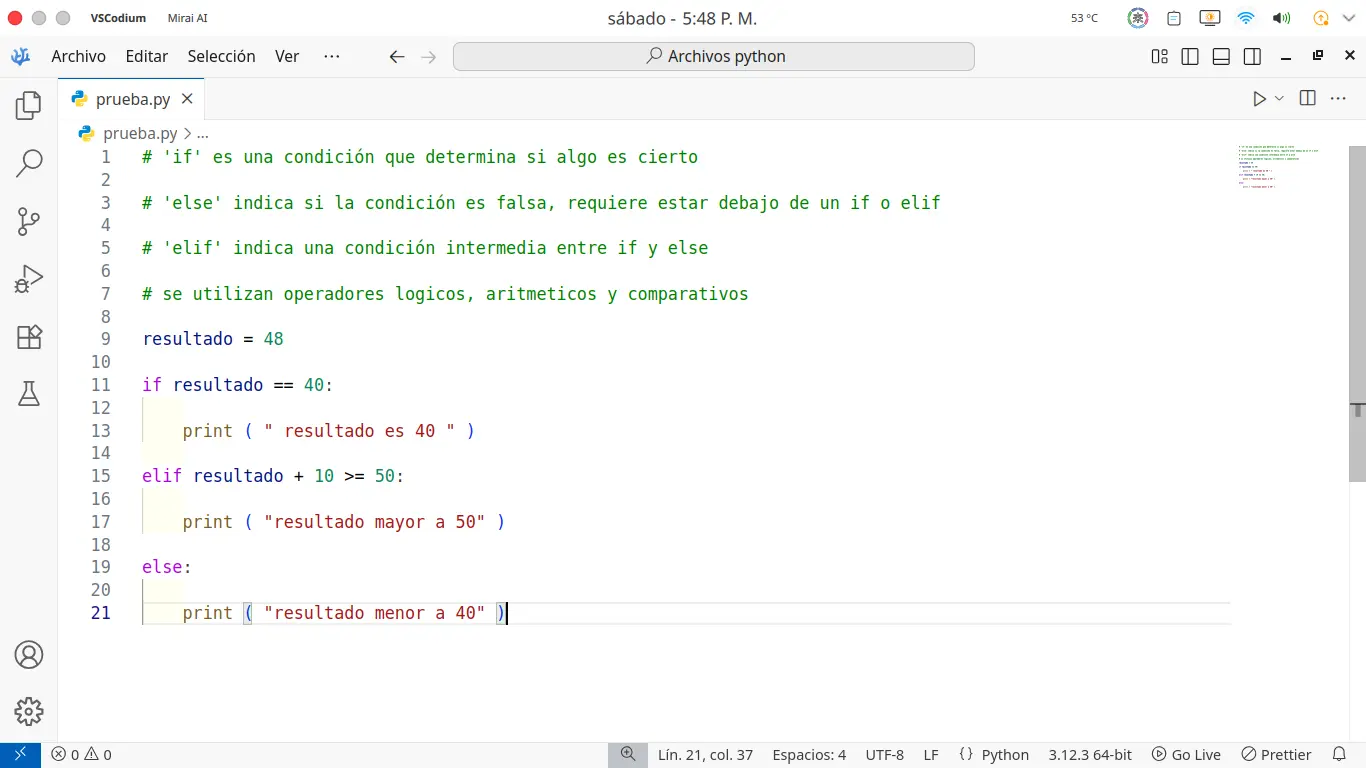1366x768 pixels.
Task: Open the Testing flask view
Action: [29, 394]
